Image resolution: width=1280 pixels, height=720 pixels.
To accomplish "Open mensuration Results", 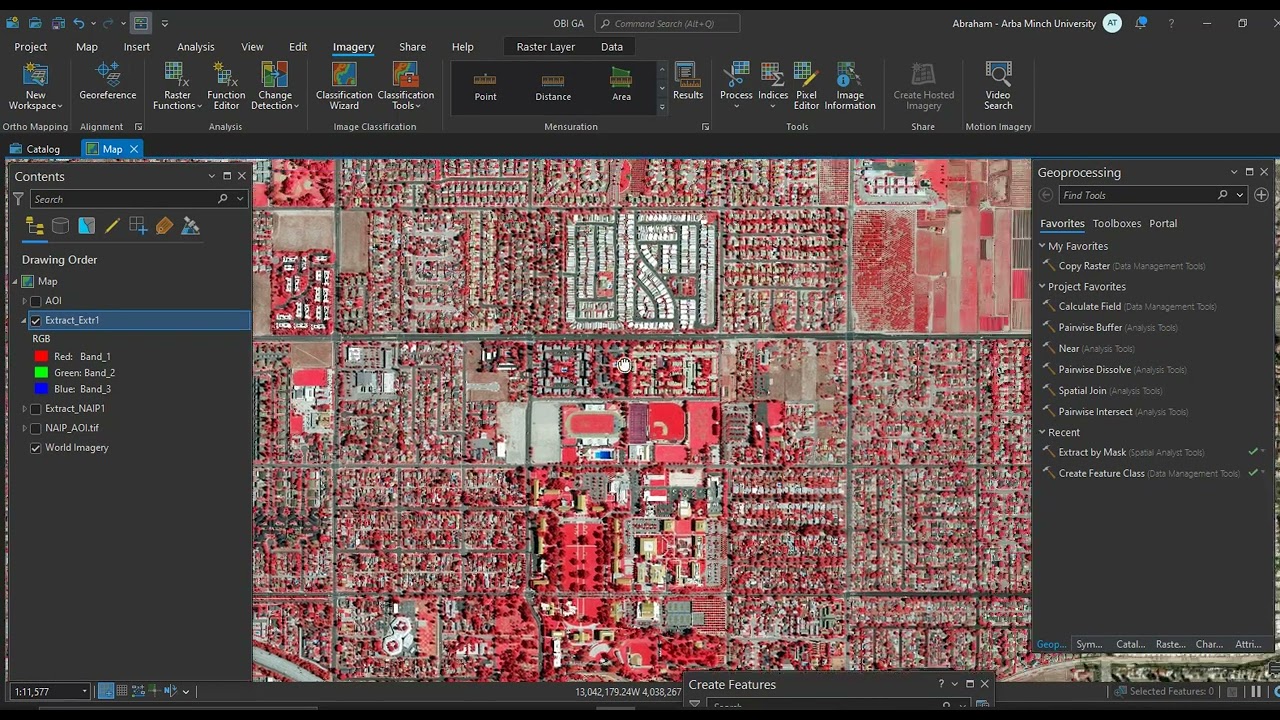I will [x=688, y=82].
